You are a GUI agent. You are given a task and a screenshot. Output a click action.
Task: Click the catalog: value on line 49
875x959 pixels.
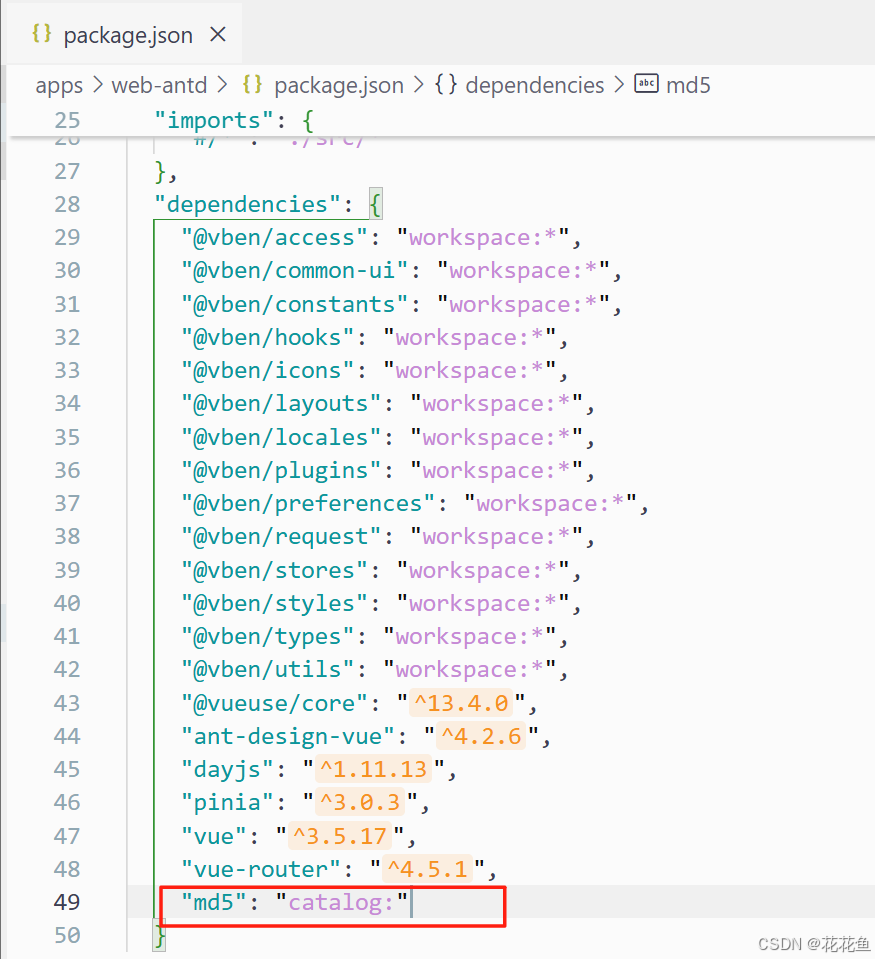(341, 902)
